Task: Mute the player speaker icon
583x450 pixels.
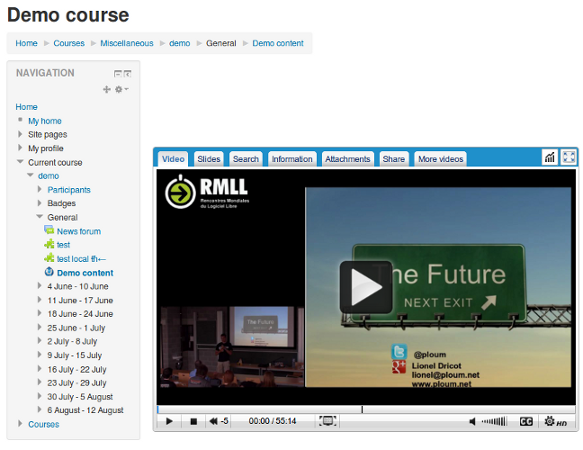Action: coord(472,421)
